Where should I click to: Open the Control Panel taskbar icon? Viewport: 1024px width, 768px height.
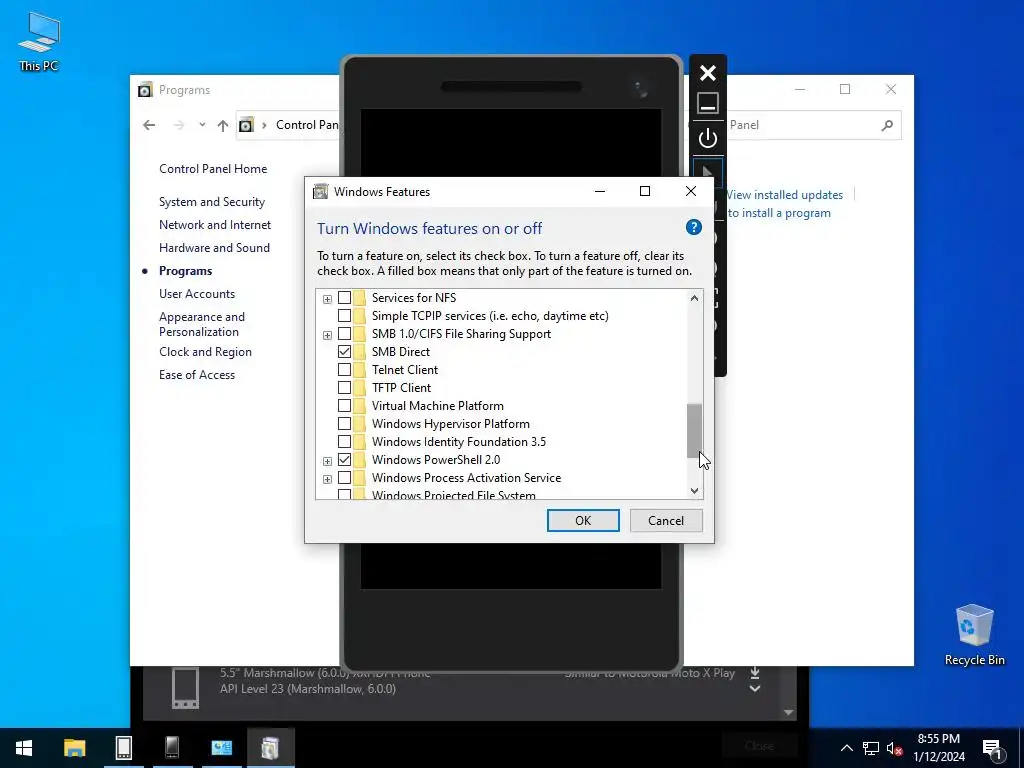pos(221,748)
